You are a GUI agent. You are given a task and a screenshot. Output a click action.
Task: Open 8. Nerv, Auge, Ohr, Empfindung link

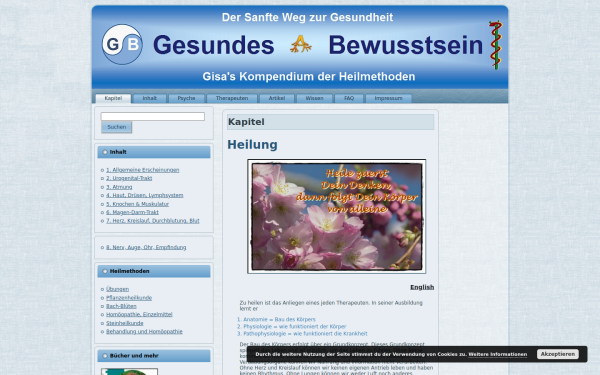coord(146,248)
